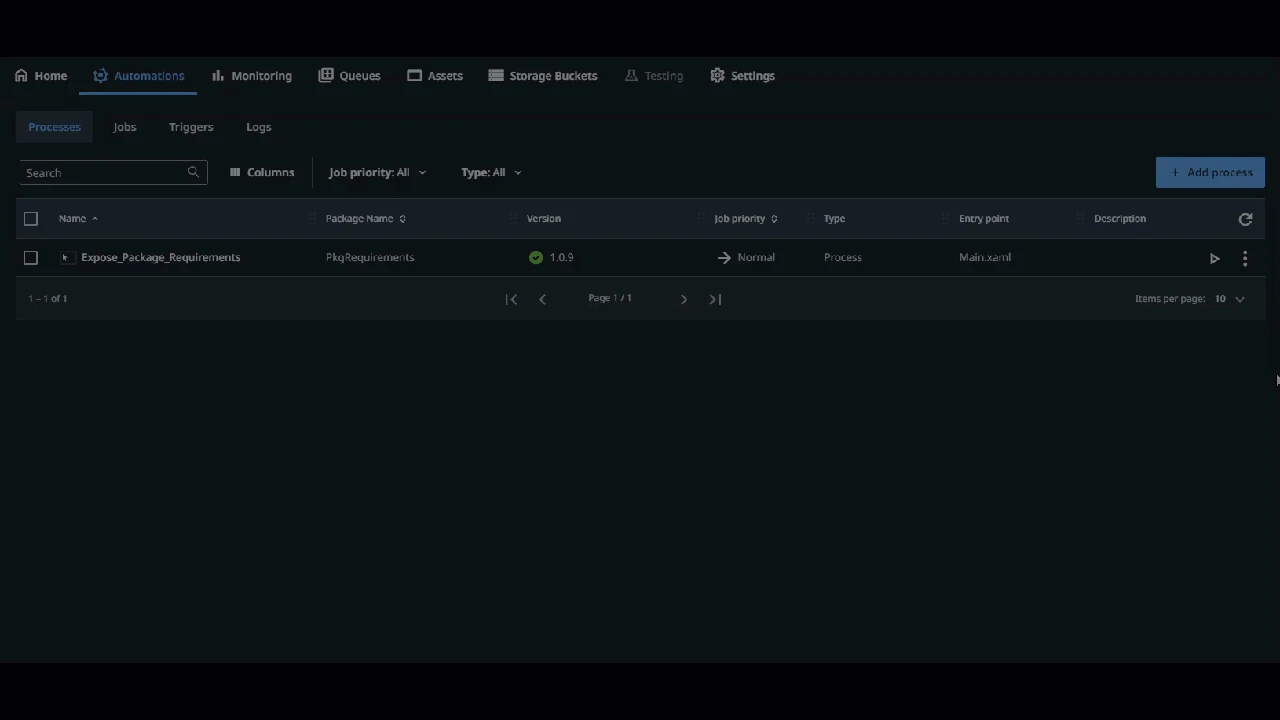Start job with the play icon
The width and height of the screenshot is (1280, 720).
tap(1214, 258)
